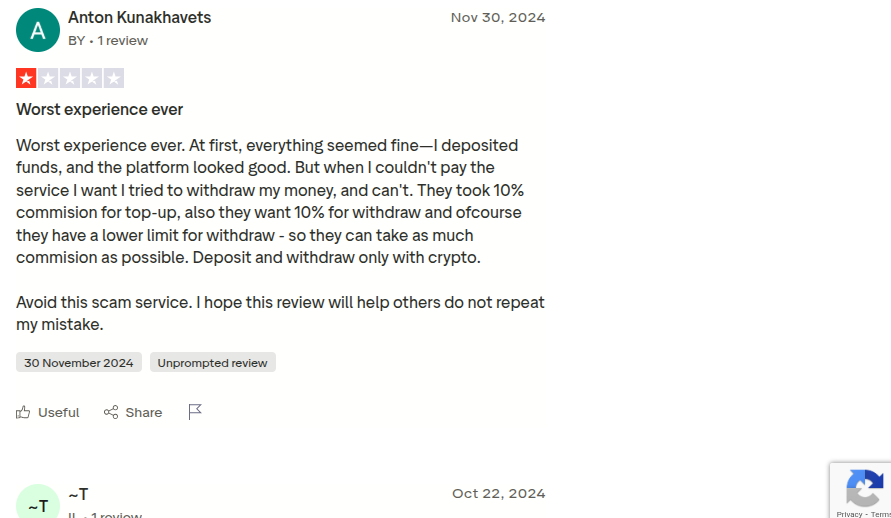Open the "Worst experience ever" review title
Viewport: 891px width, 518px height.
[x=100, y=109]
